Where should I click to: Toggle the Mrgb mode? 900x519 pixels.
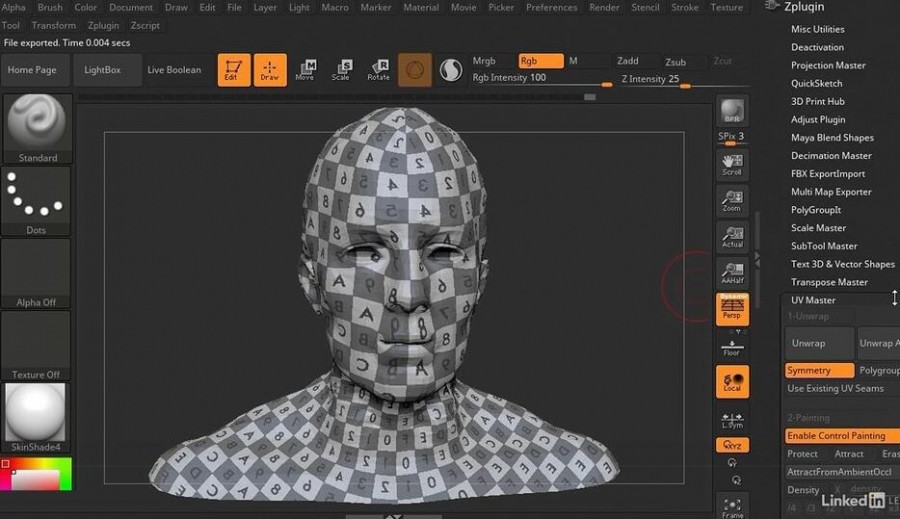[484, 61]
